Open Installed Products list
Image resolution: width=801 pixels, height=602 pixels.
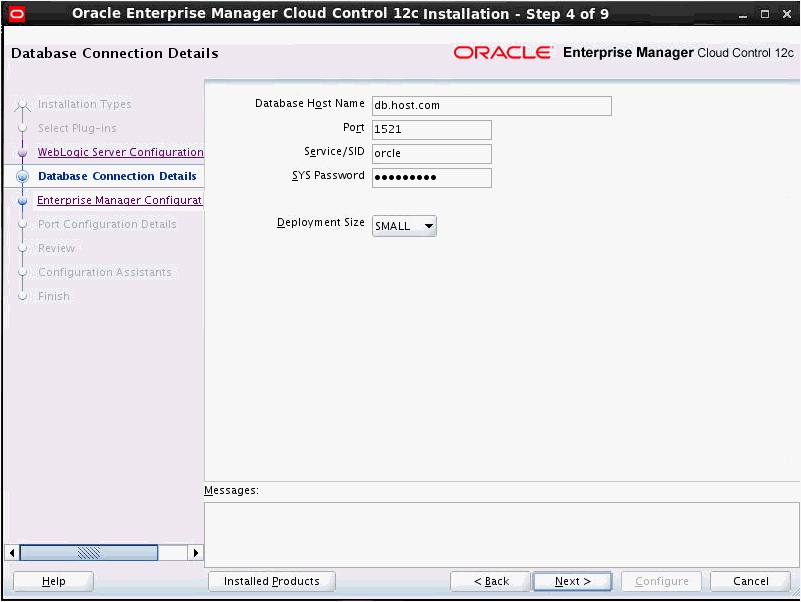pyautogui.click(x=272, y=581)
